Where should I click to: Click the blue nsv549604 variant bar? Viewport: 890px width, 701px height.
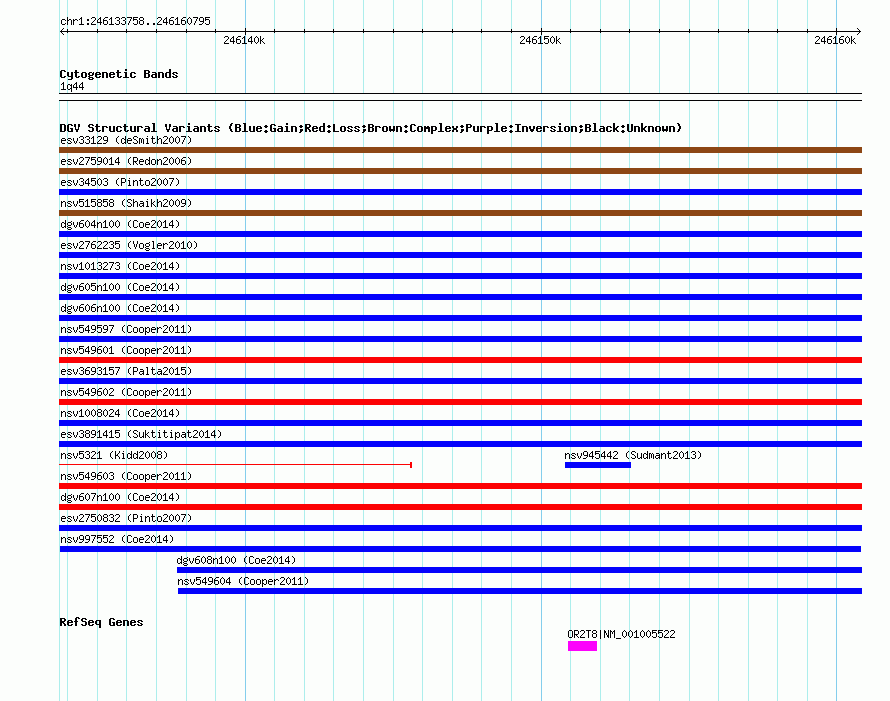tap(520, 591)
